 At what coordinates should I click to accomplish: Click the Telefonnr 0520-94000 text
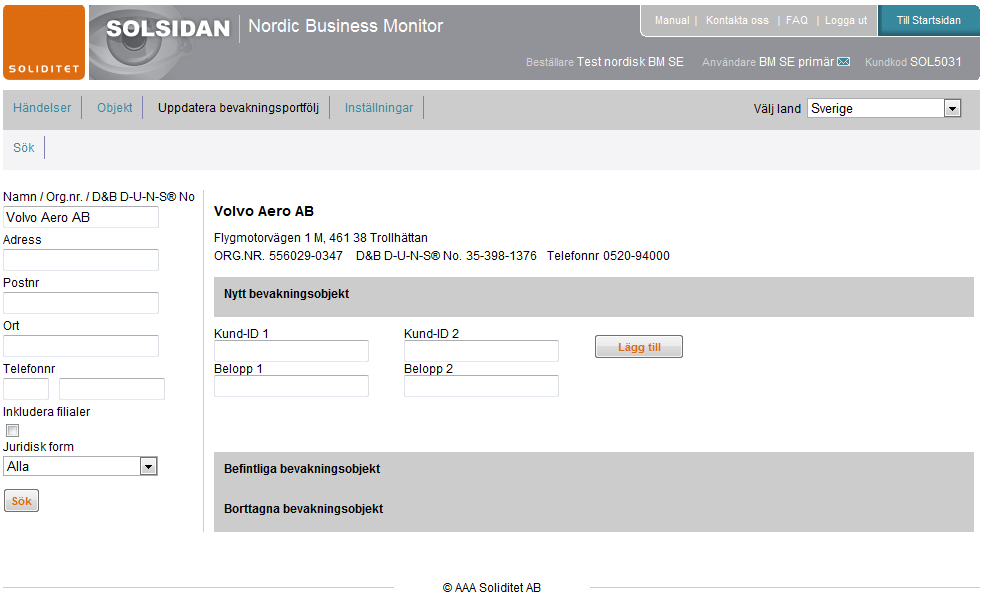coord(608,256)
